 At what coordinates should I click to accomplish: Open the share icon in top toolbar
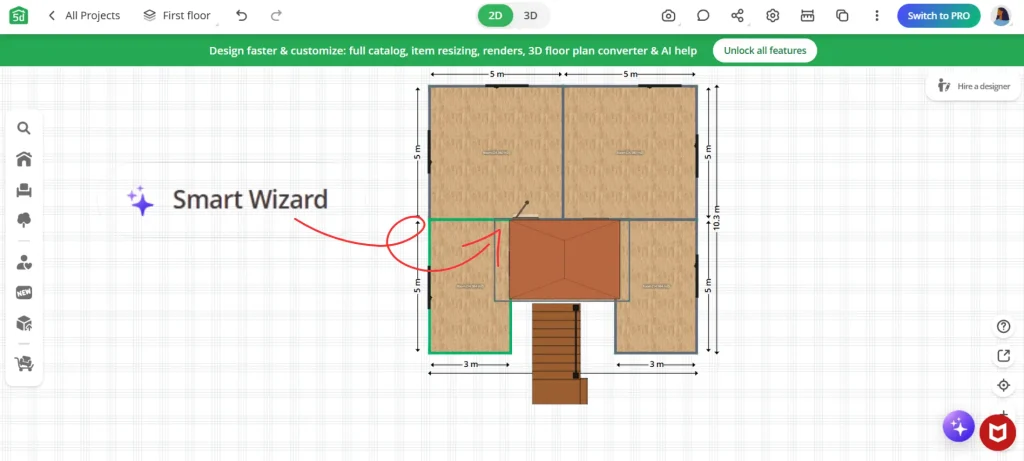coord(738,16)
